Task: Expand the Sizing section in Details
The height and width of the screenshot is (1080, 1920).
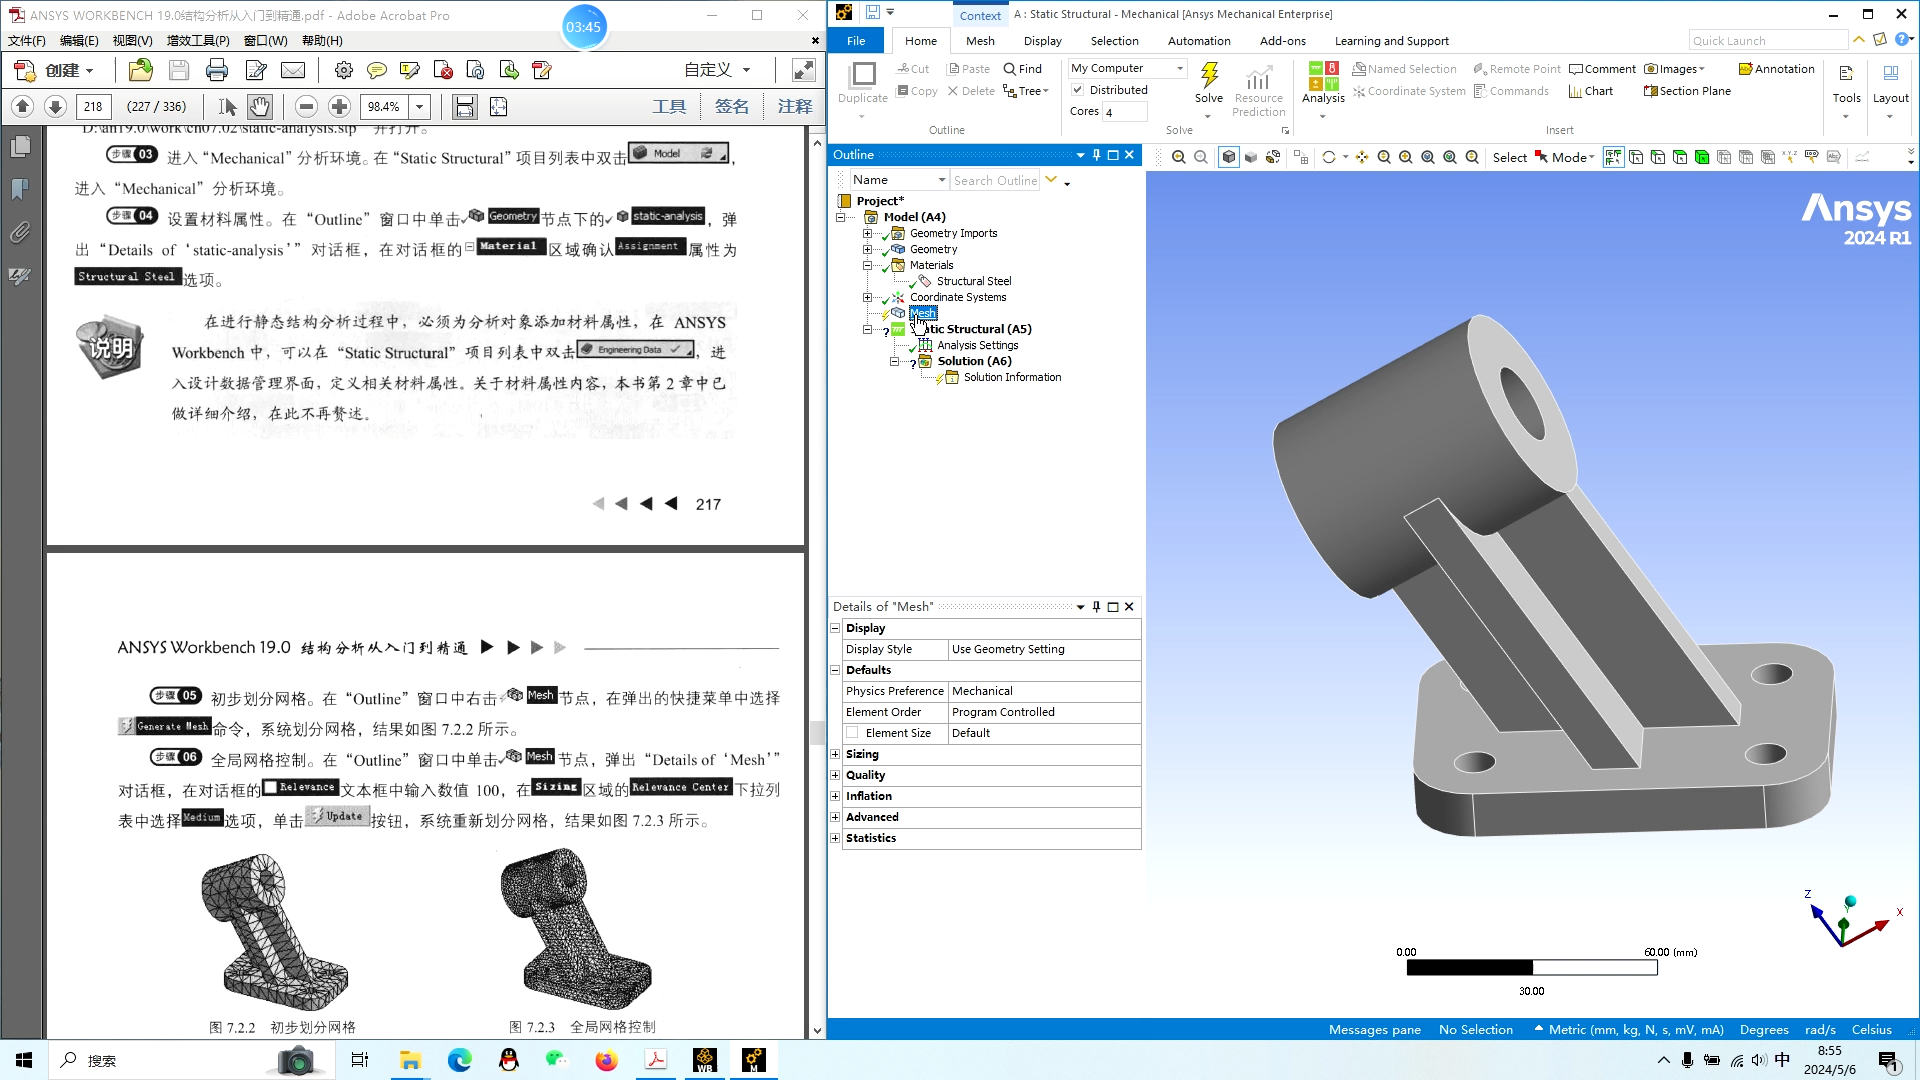Action: click(835, 753)
